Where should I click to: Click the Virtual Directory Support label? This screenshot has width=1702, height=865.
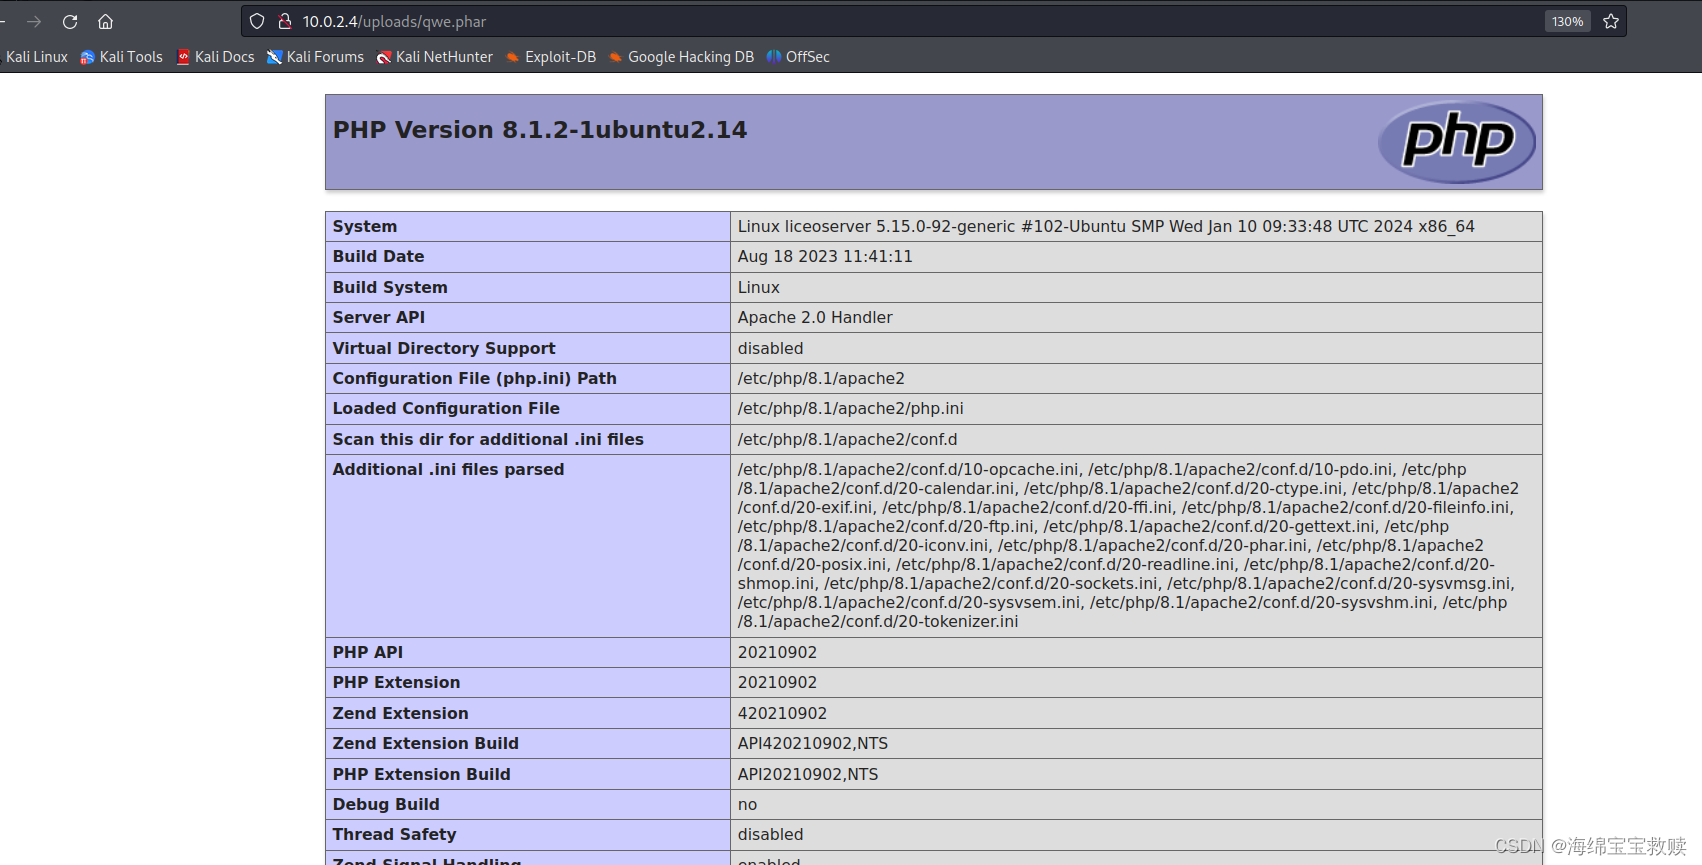tap(444, 348)
